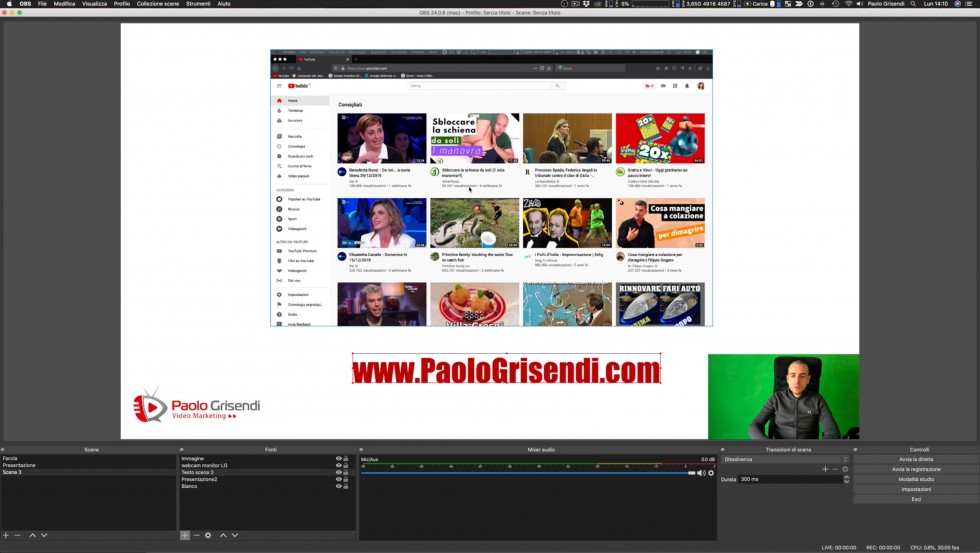Lock the Testo scena 3 source

(346, 472)
